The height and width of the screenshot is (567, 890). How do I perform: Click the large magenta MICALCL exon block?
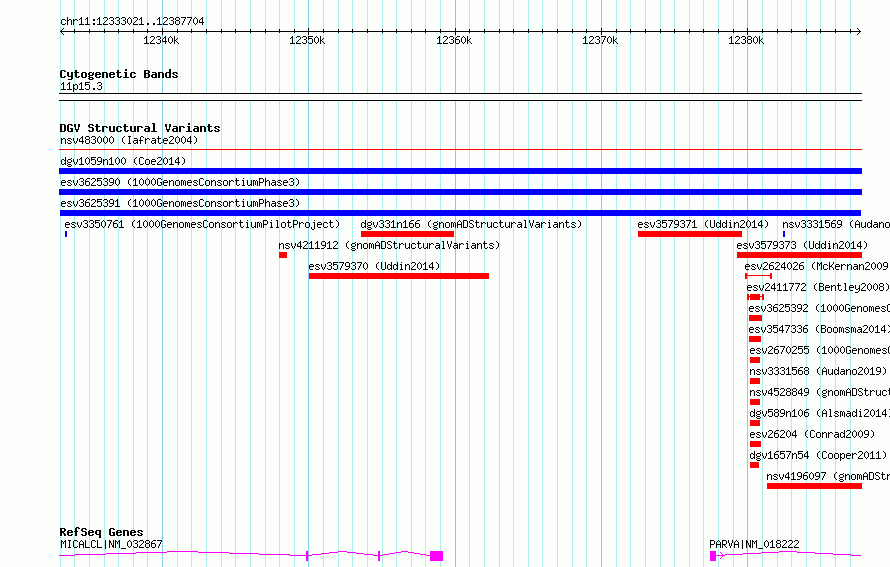click(x=436, y=556)
